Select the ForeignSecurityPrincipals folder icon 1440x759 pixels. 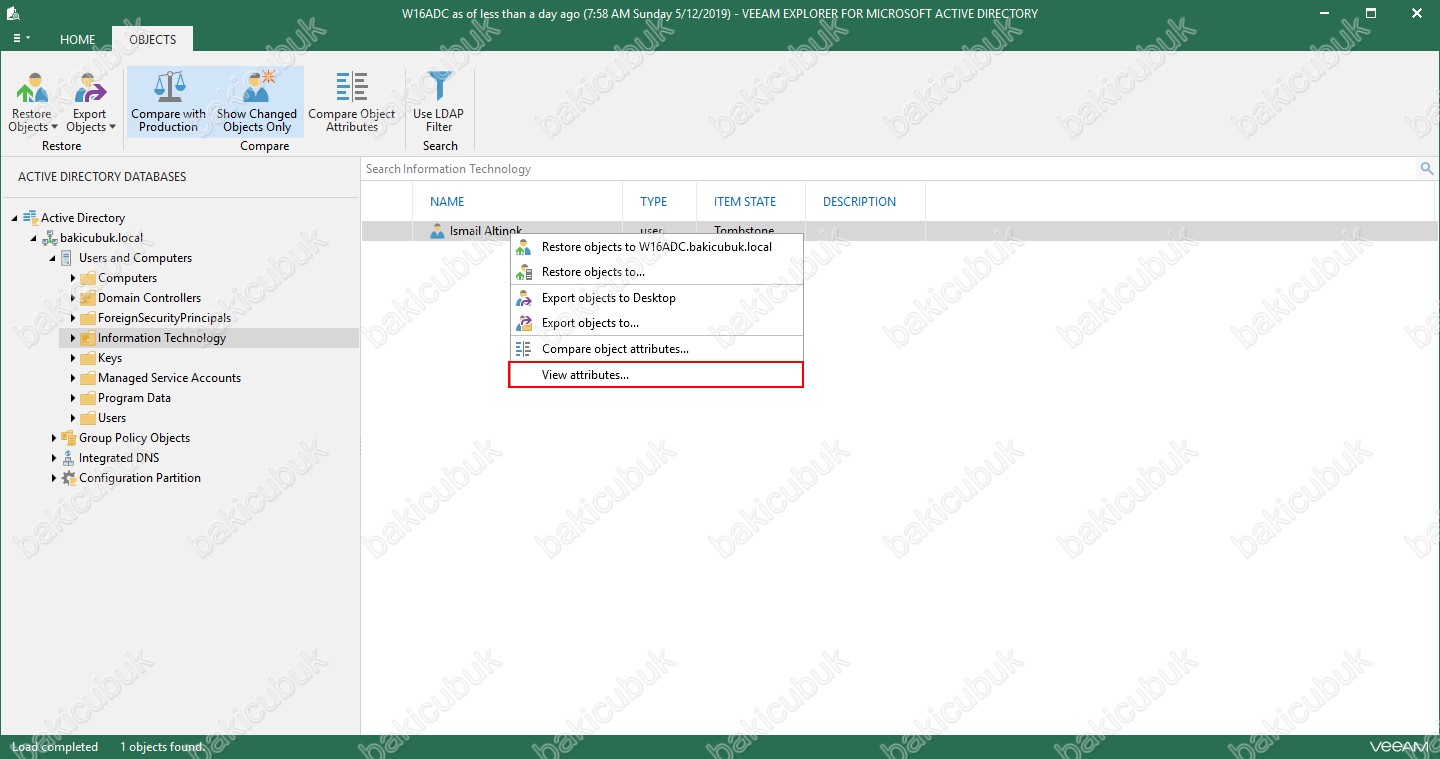coord(87,318)
